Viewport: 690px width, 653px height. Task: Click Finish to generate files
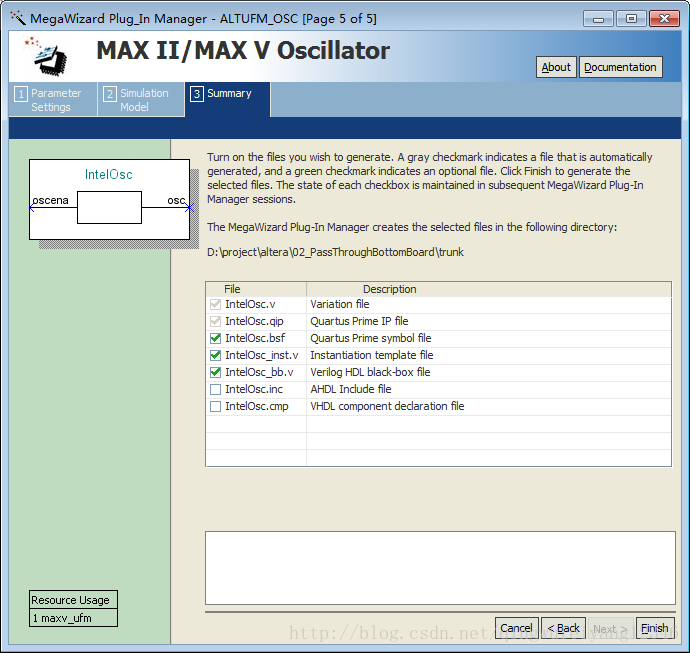pos(654,628)
